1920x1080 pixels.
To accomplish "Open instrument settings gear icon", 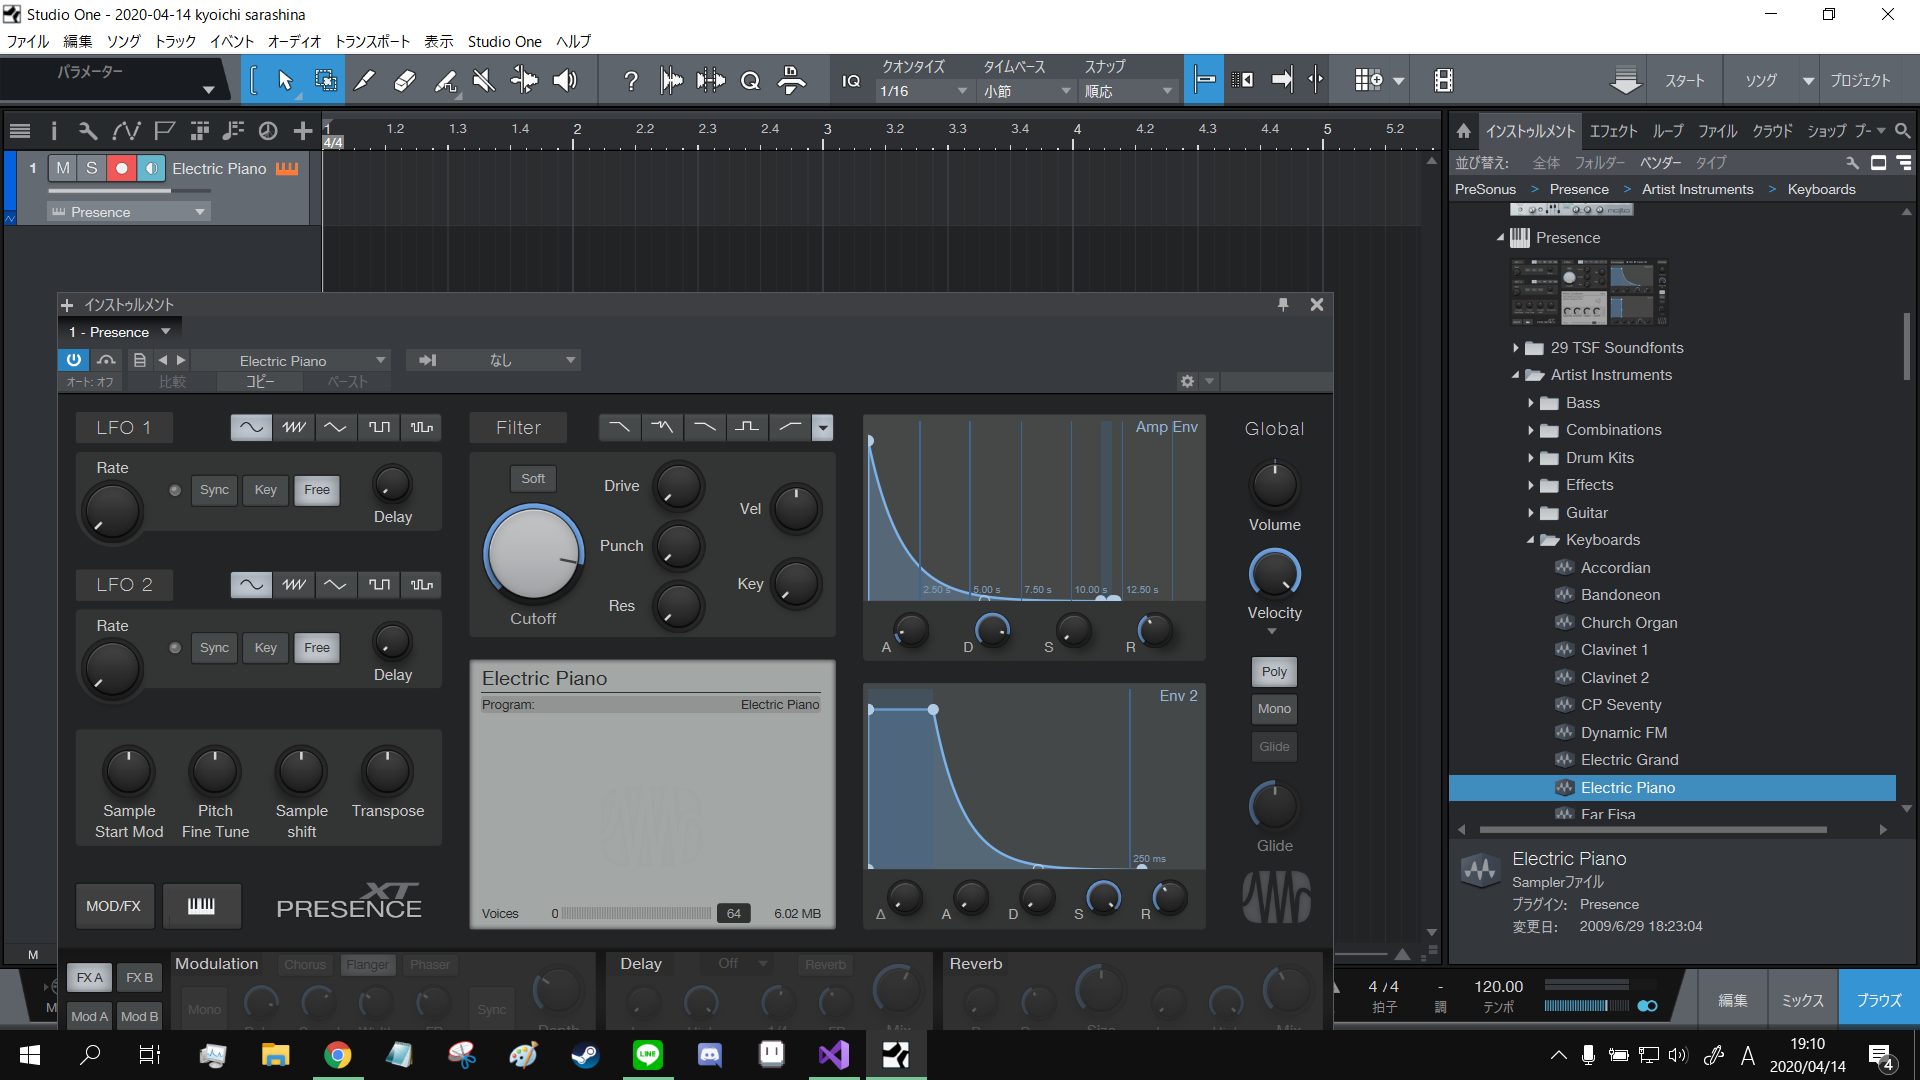I will point(1187,381).
